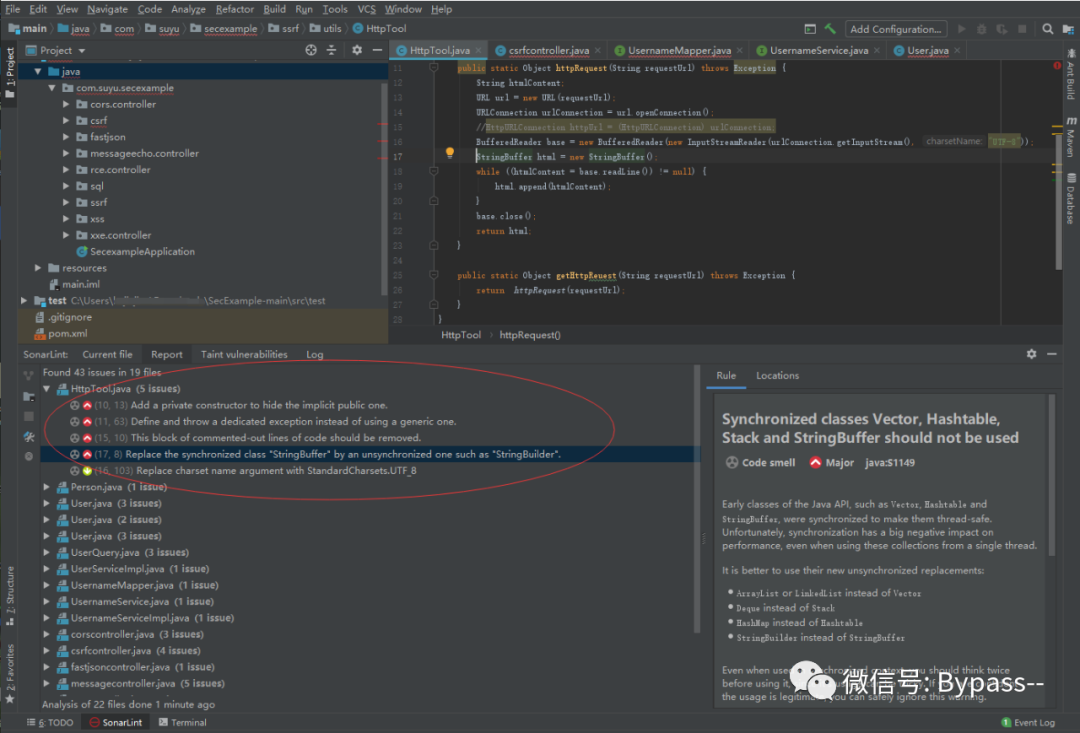This screenshot has height=733, width=1080.
Task: Click the Rule description scrollbar
Action: click(x=1052, y=475)
